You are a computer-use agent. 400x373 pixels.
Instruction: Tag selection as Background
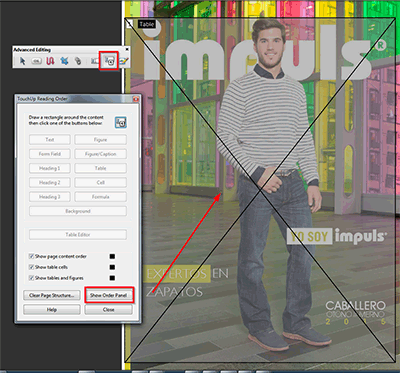[x=78, y=211]
